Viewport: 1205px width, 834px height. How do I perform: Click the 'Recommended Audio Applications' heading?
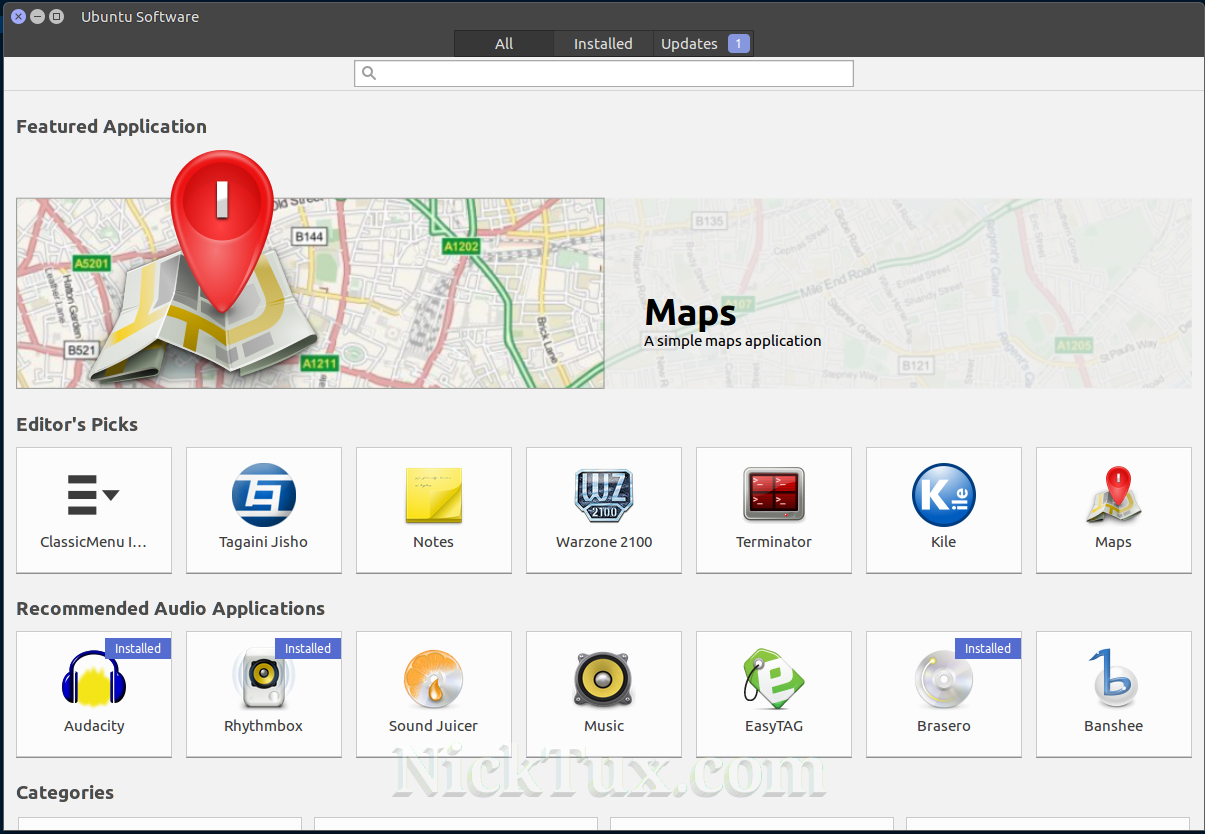point(171,609)
